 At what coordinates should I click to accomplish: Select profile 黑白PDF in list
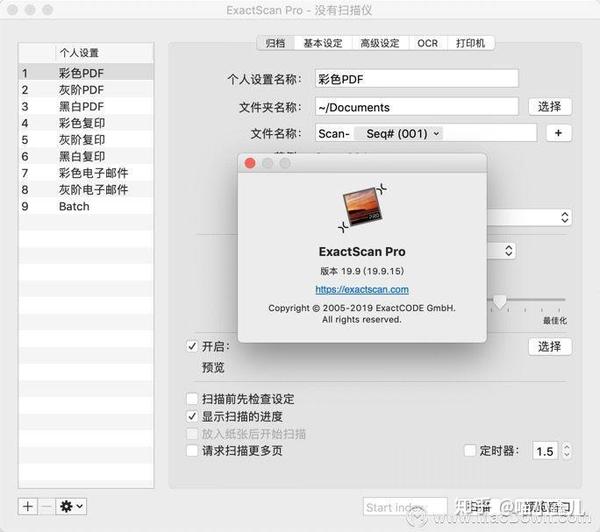tap(86, 106)
